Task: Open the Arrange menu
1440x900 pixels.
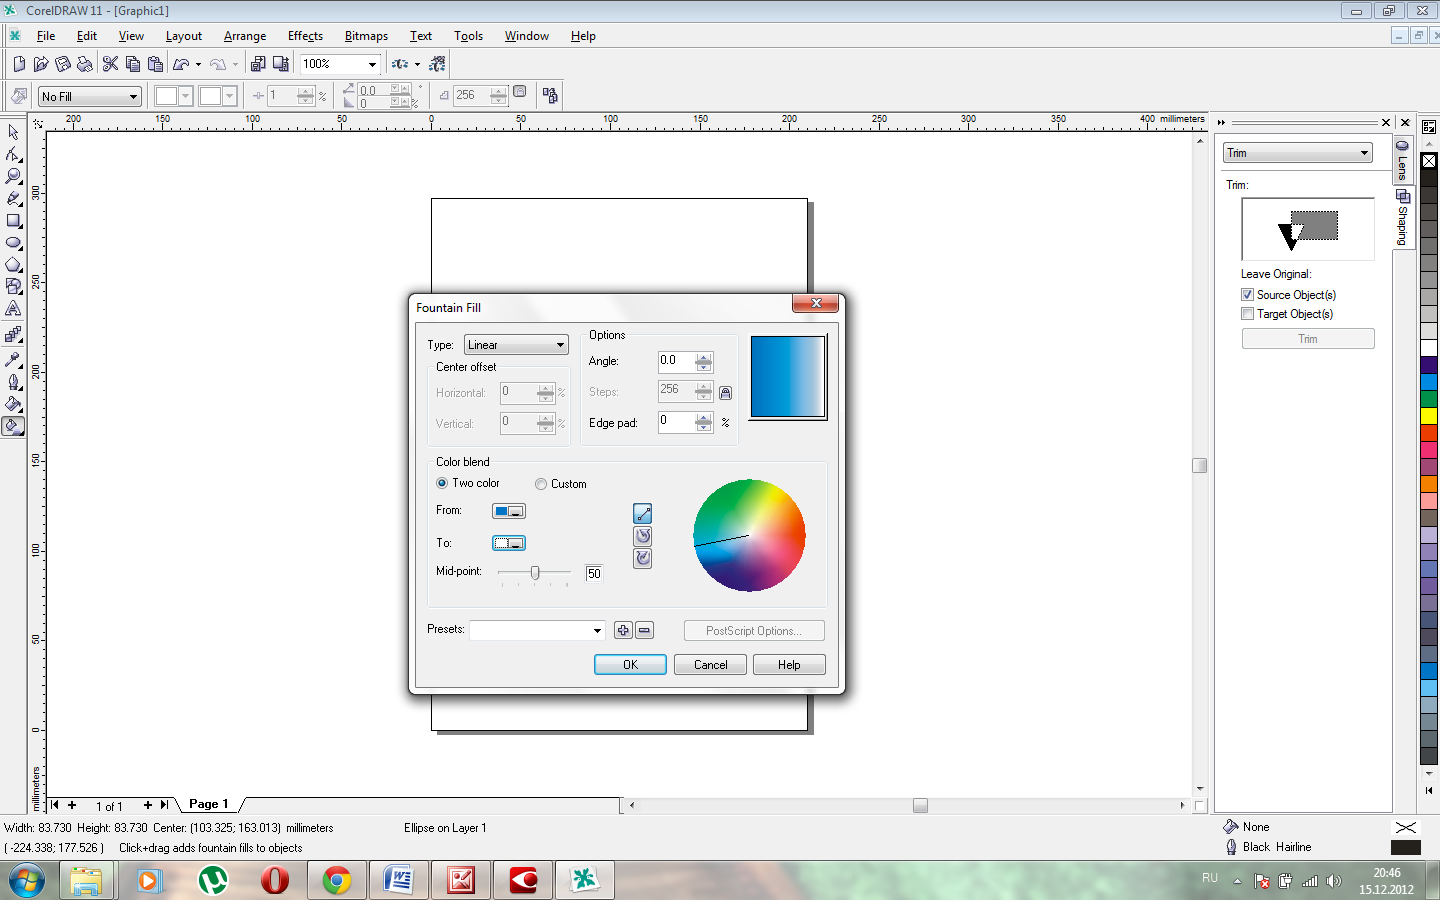Action: coord(245,36)
